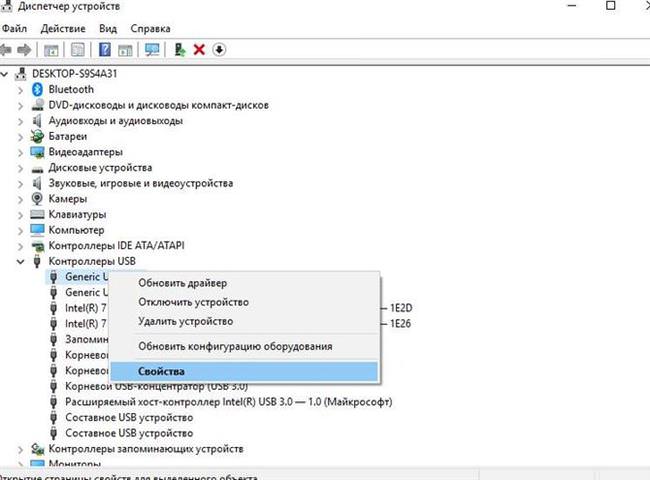
Task: Select the Компьютер tree label
Action: tap(76, 230)
